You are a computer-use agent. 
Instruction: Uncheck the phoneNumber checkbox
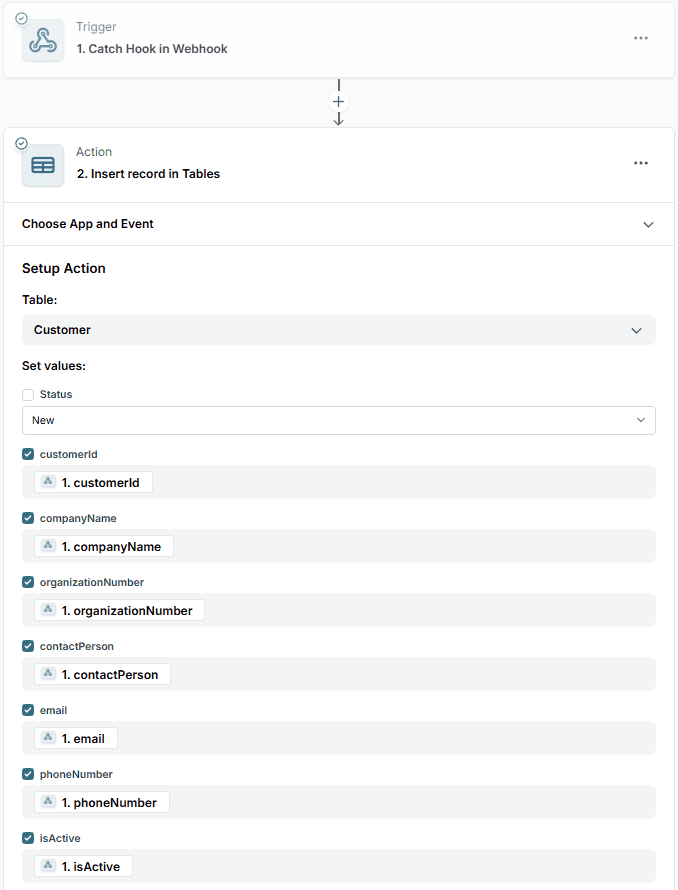pyautogui.click(x=28, y=774)
